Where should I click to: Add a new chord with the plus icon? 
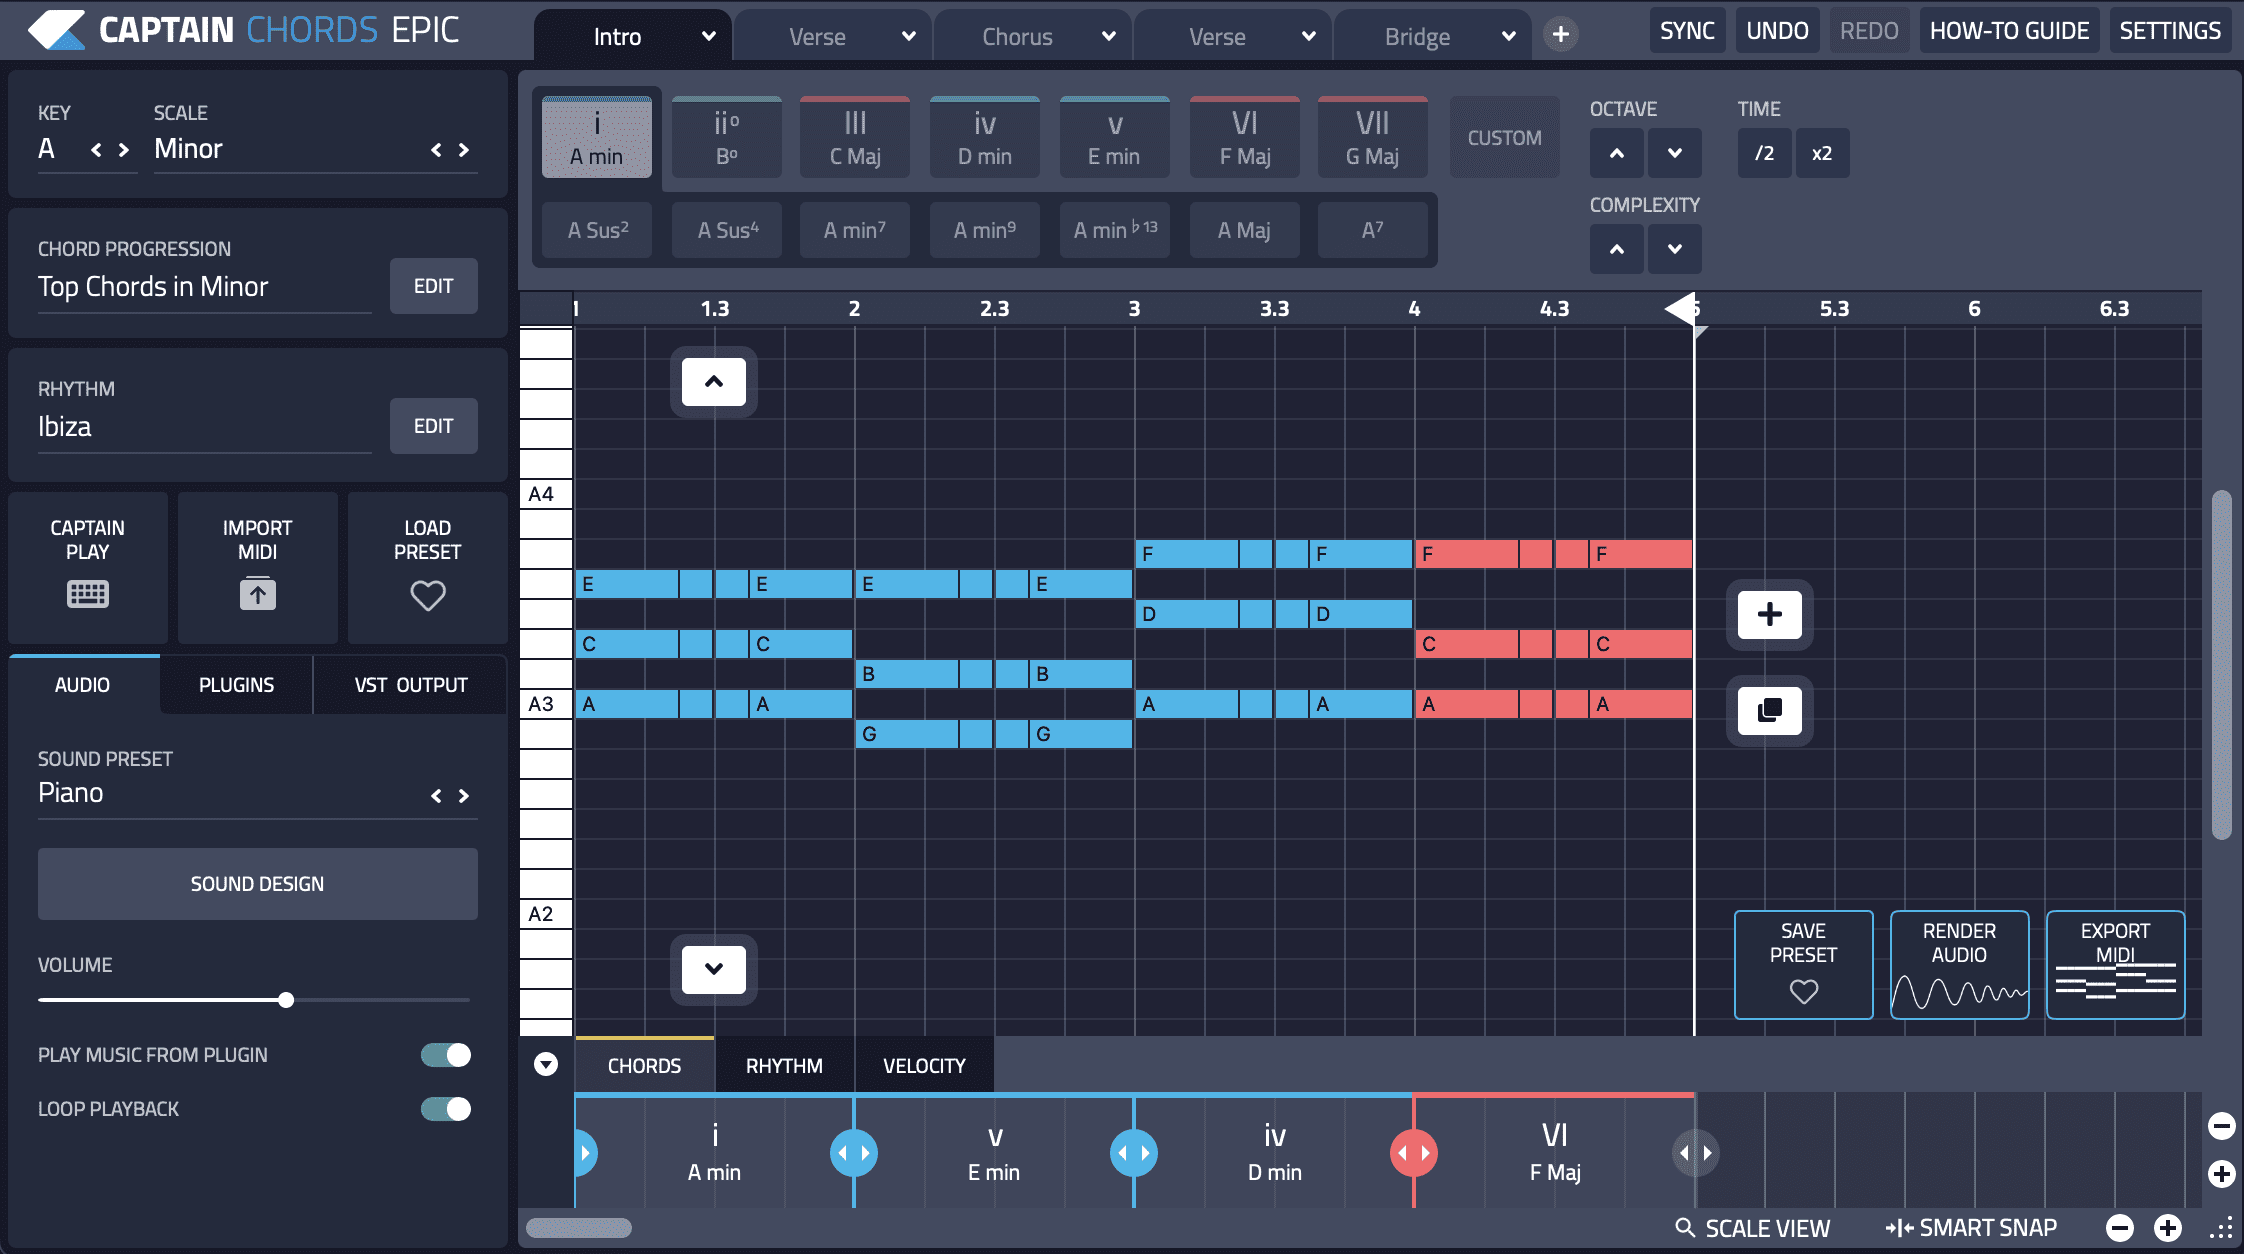1769,614
